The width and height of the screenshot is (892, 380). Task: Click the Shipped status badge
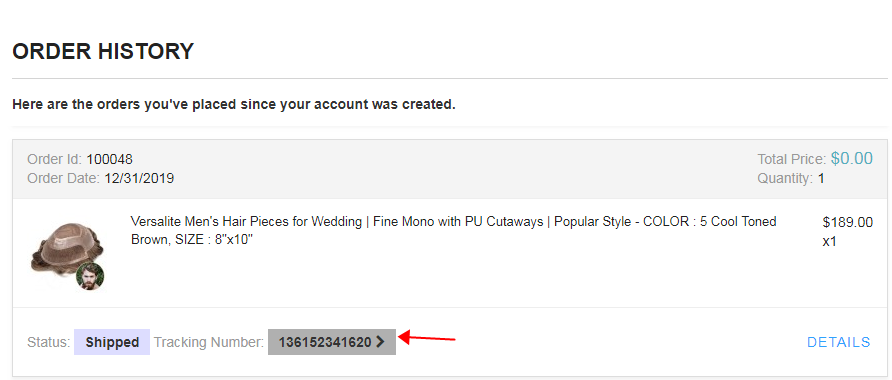[x=112, y=342]
